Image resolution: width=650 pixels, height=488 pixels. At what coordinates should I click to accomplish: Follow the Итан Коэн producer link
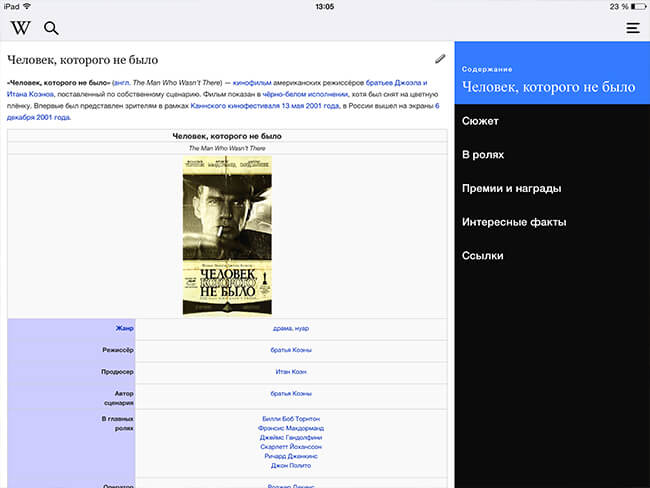click(291, 372)
